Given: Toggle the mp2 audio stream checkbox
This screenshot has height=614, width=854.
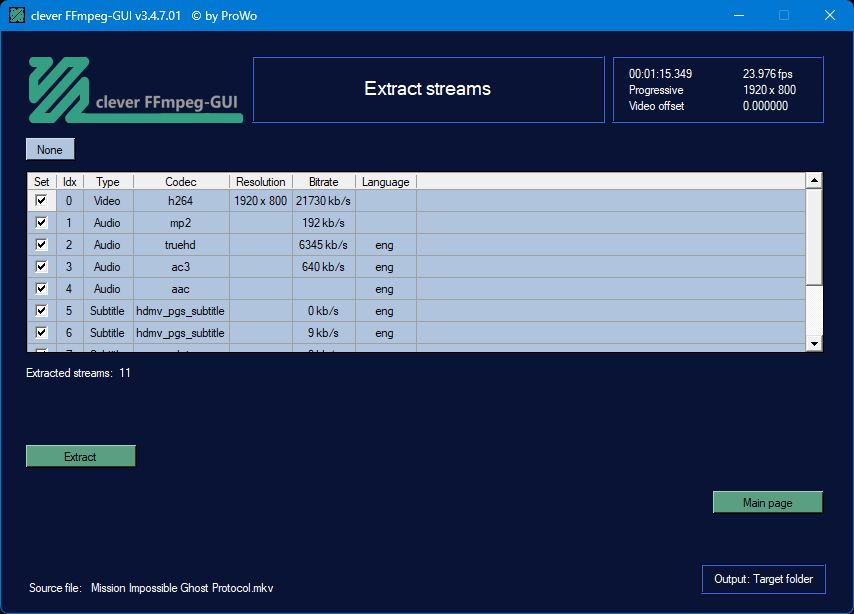Looking at the screenshot, I should 41,222.
